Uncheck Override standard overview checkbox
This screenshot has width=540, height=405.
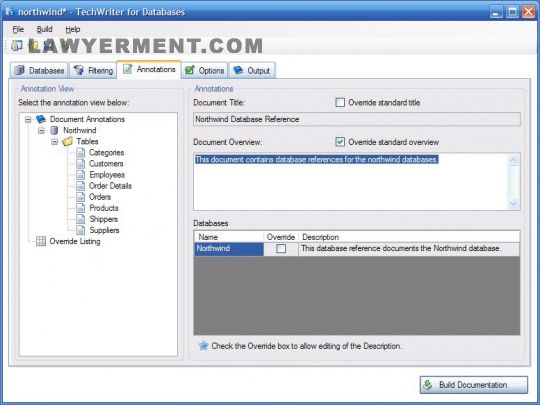[340, 142]
